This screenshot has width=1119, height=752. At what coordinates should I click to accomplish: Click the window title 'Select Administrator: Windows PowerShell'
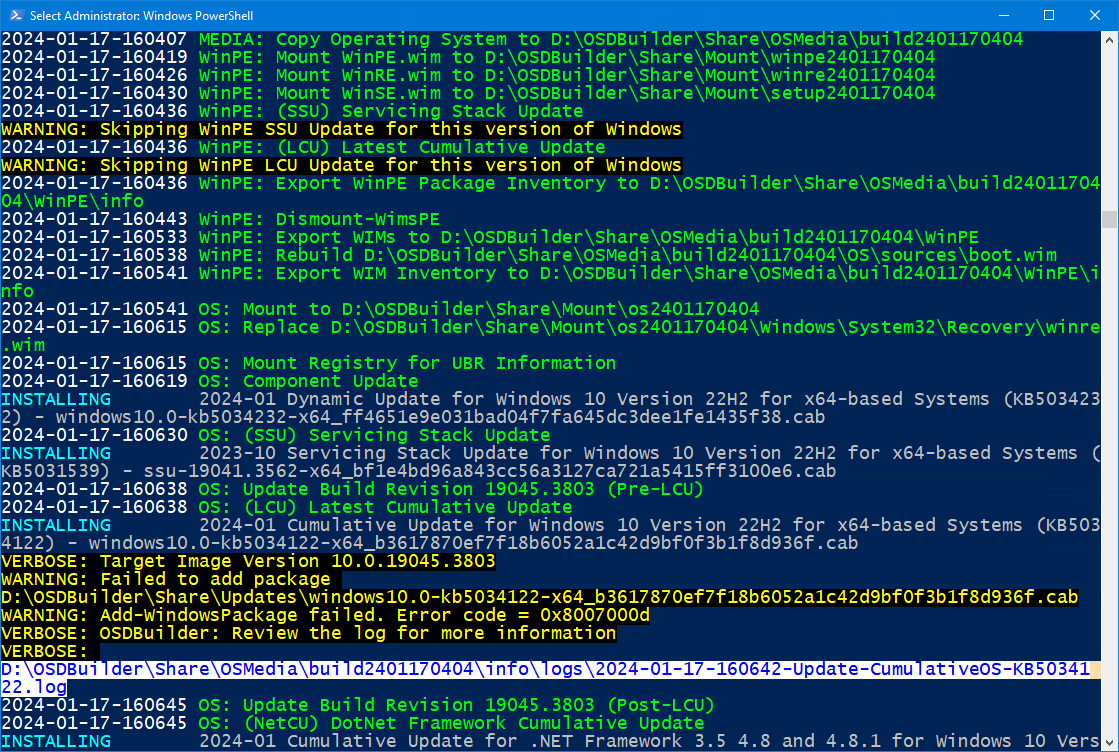pos(141,15)
